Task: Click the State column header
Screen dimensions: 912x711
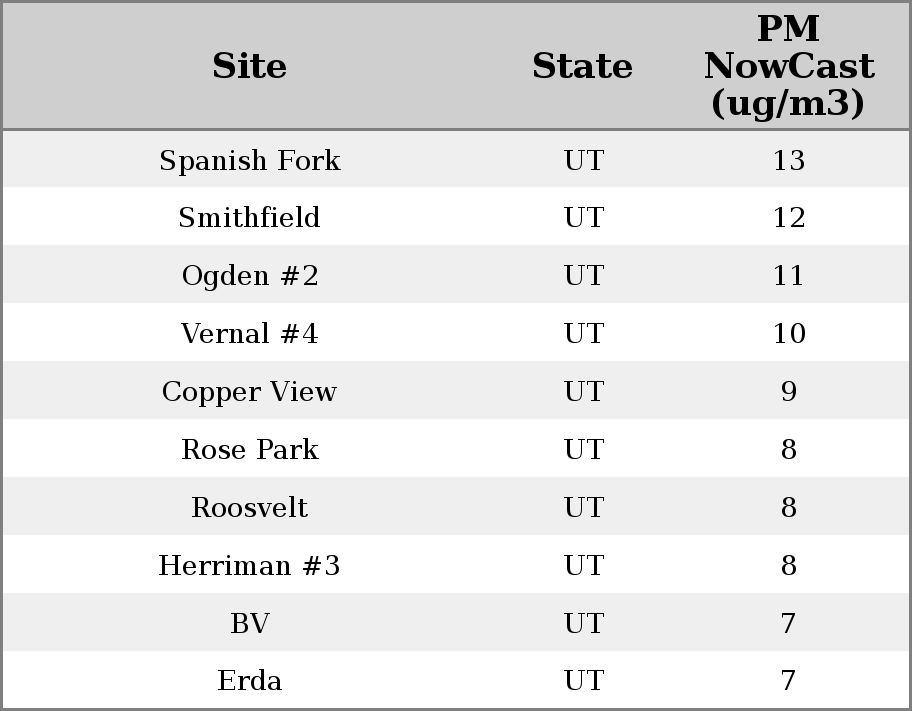Action: pyautogui.click(x=582, y=67)
